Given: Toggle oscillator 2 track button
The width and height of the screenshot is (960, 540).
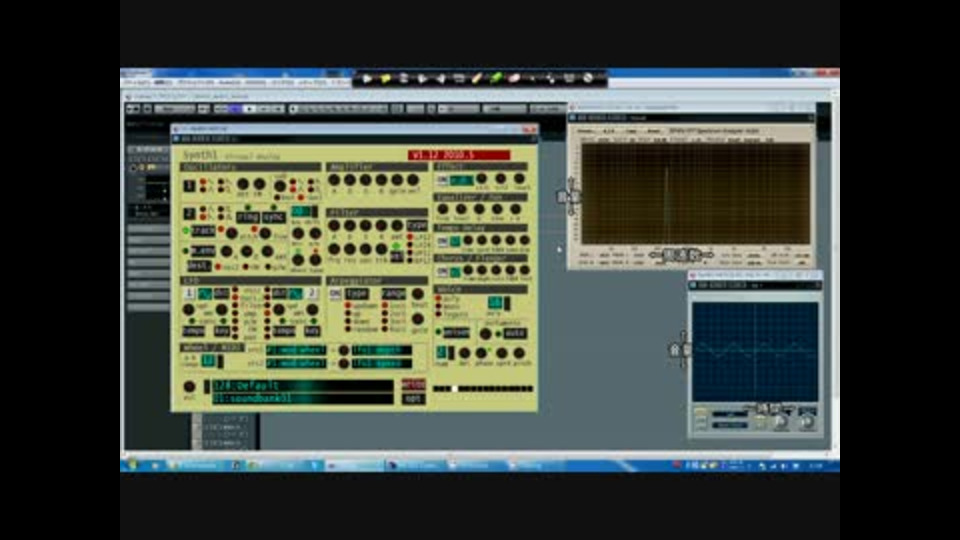Looking at the screenshot, I should point(203,231).
